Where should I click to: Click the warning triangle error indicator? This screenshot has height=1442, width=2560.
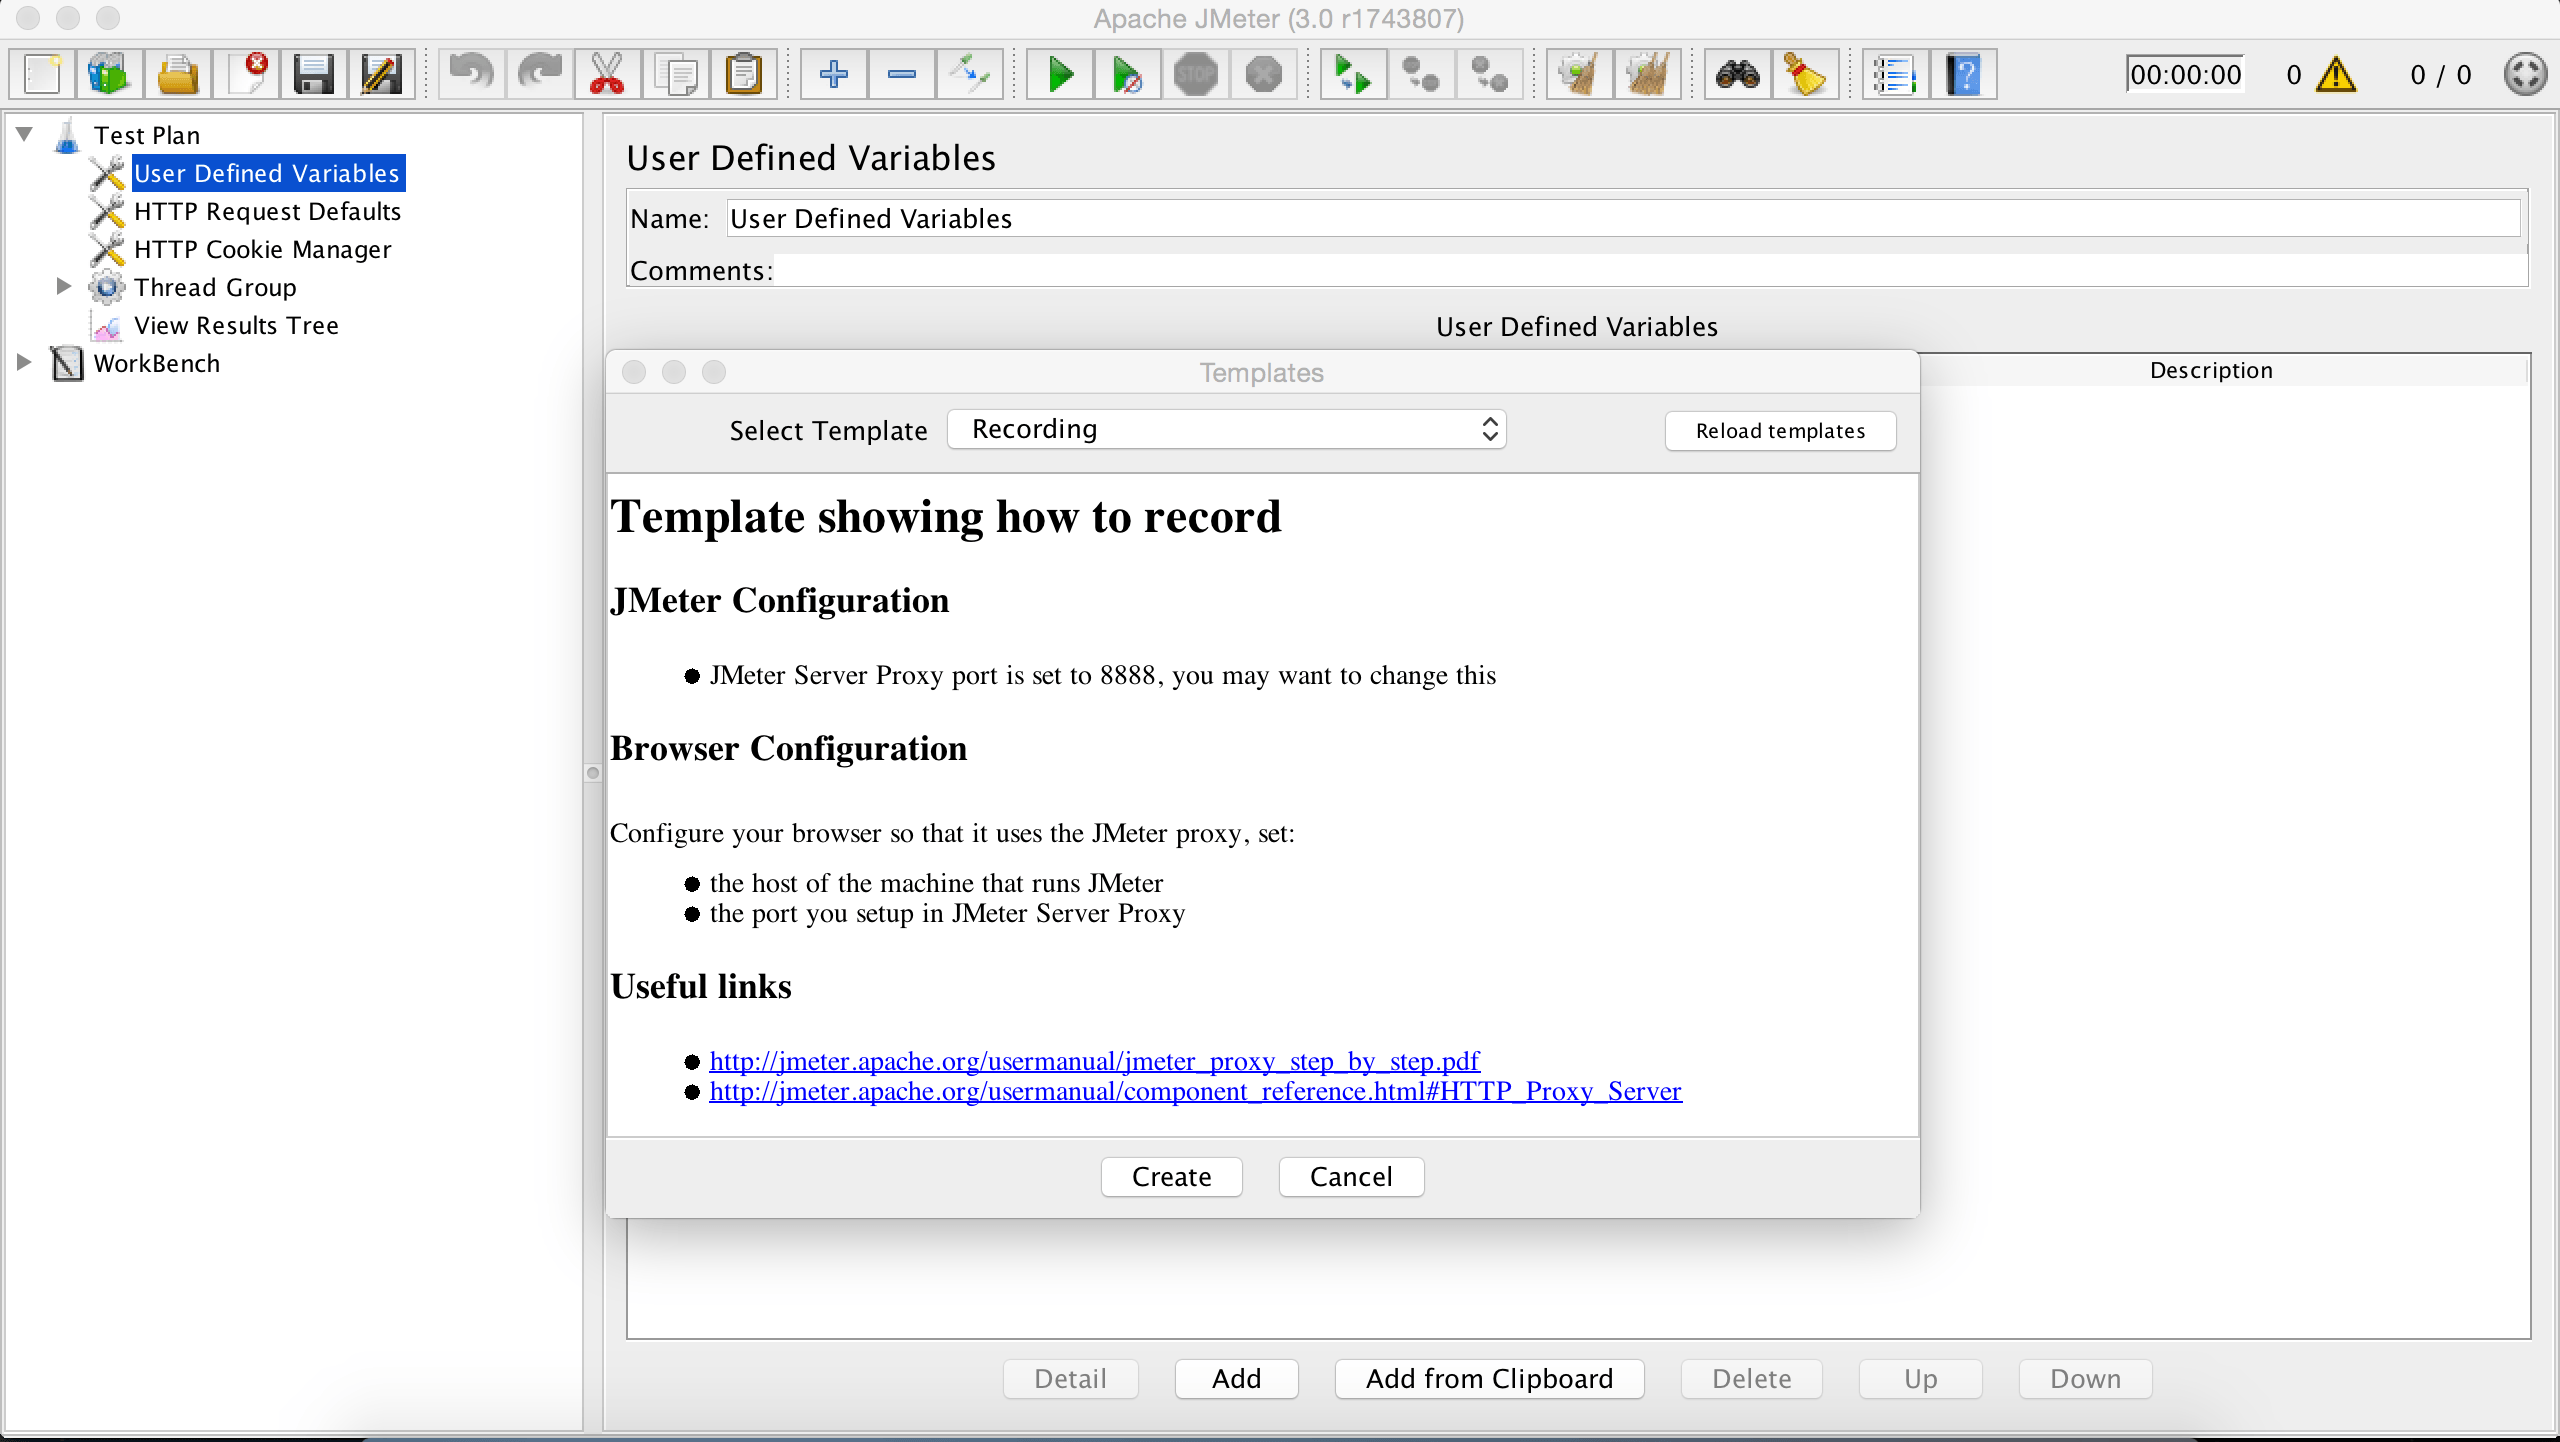(x=2336, y=75)
